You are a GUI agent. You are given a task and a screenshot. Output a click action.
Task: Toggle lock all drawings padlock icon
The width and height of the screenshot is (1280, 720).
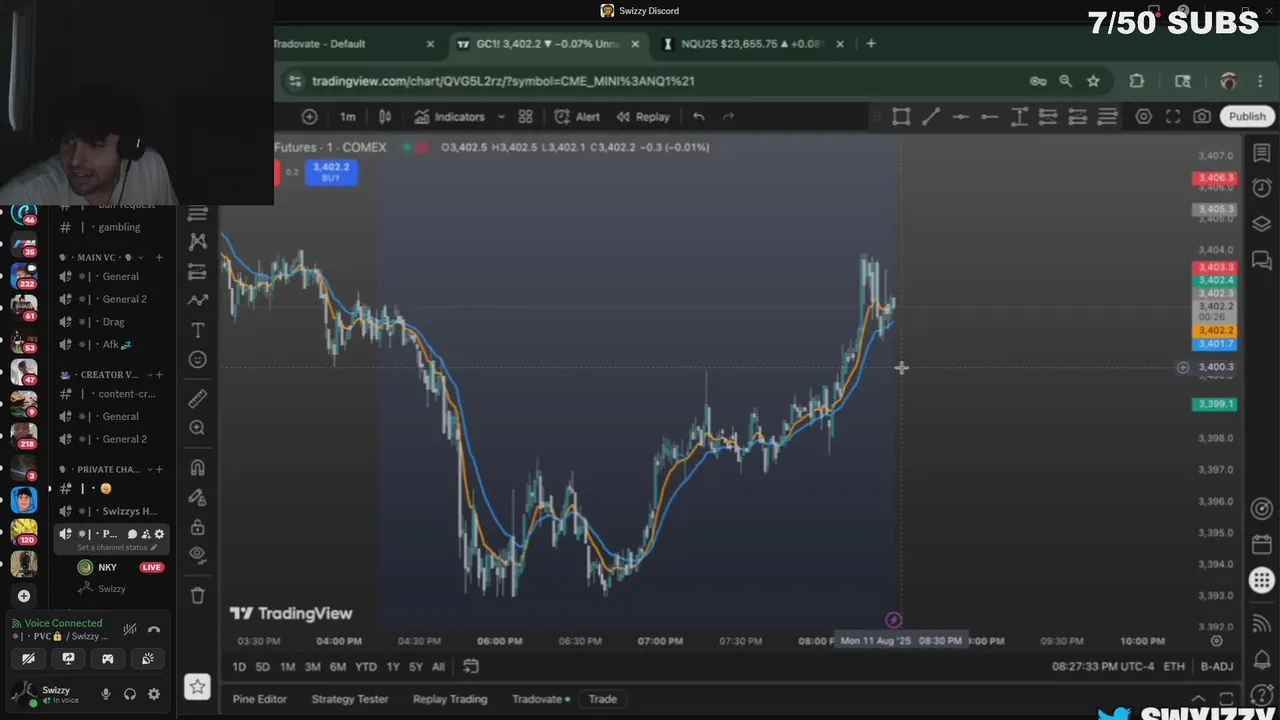pyautogui.click(x=197, y=527)
